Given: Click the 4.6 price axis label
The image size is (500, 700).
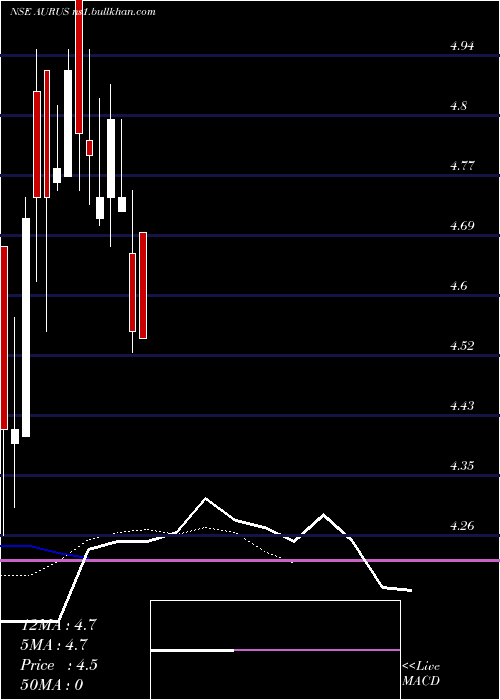Looking at the screenshot, I should (458, 286).
